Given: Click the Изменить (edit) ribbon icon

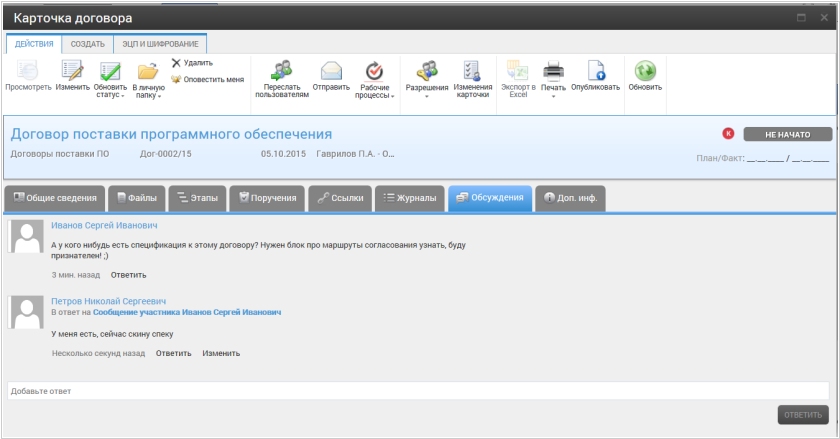Looking at the screenshot, I should (x=72, y=71).
